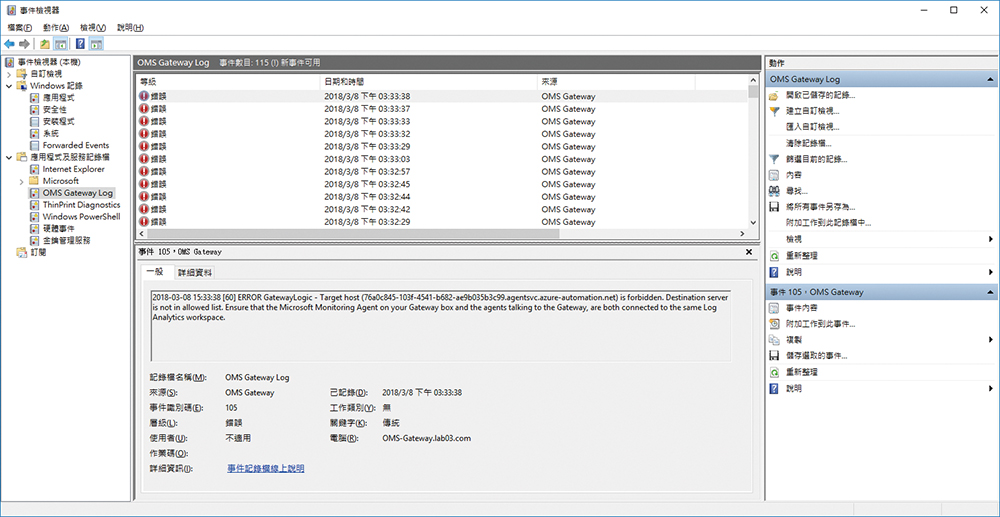Screen dimensions: 1000x517
Task: Click 建立自訂檢視 funnel action
Action: 813,111
